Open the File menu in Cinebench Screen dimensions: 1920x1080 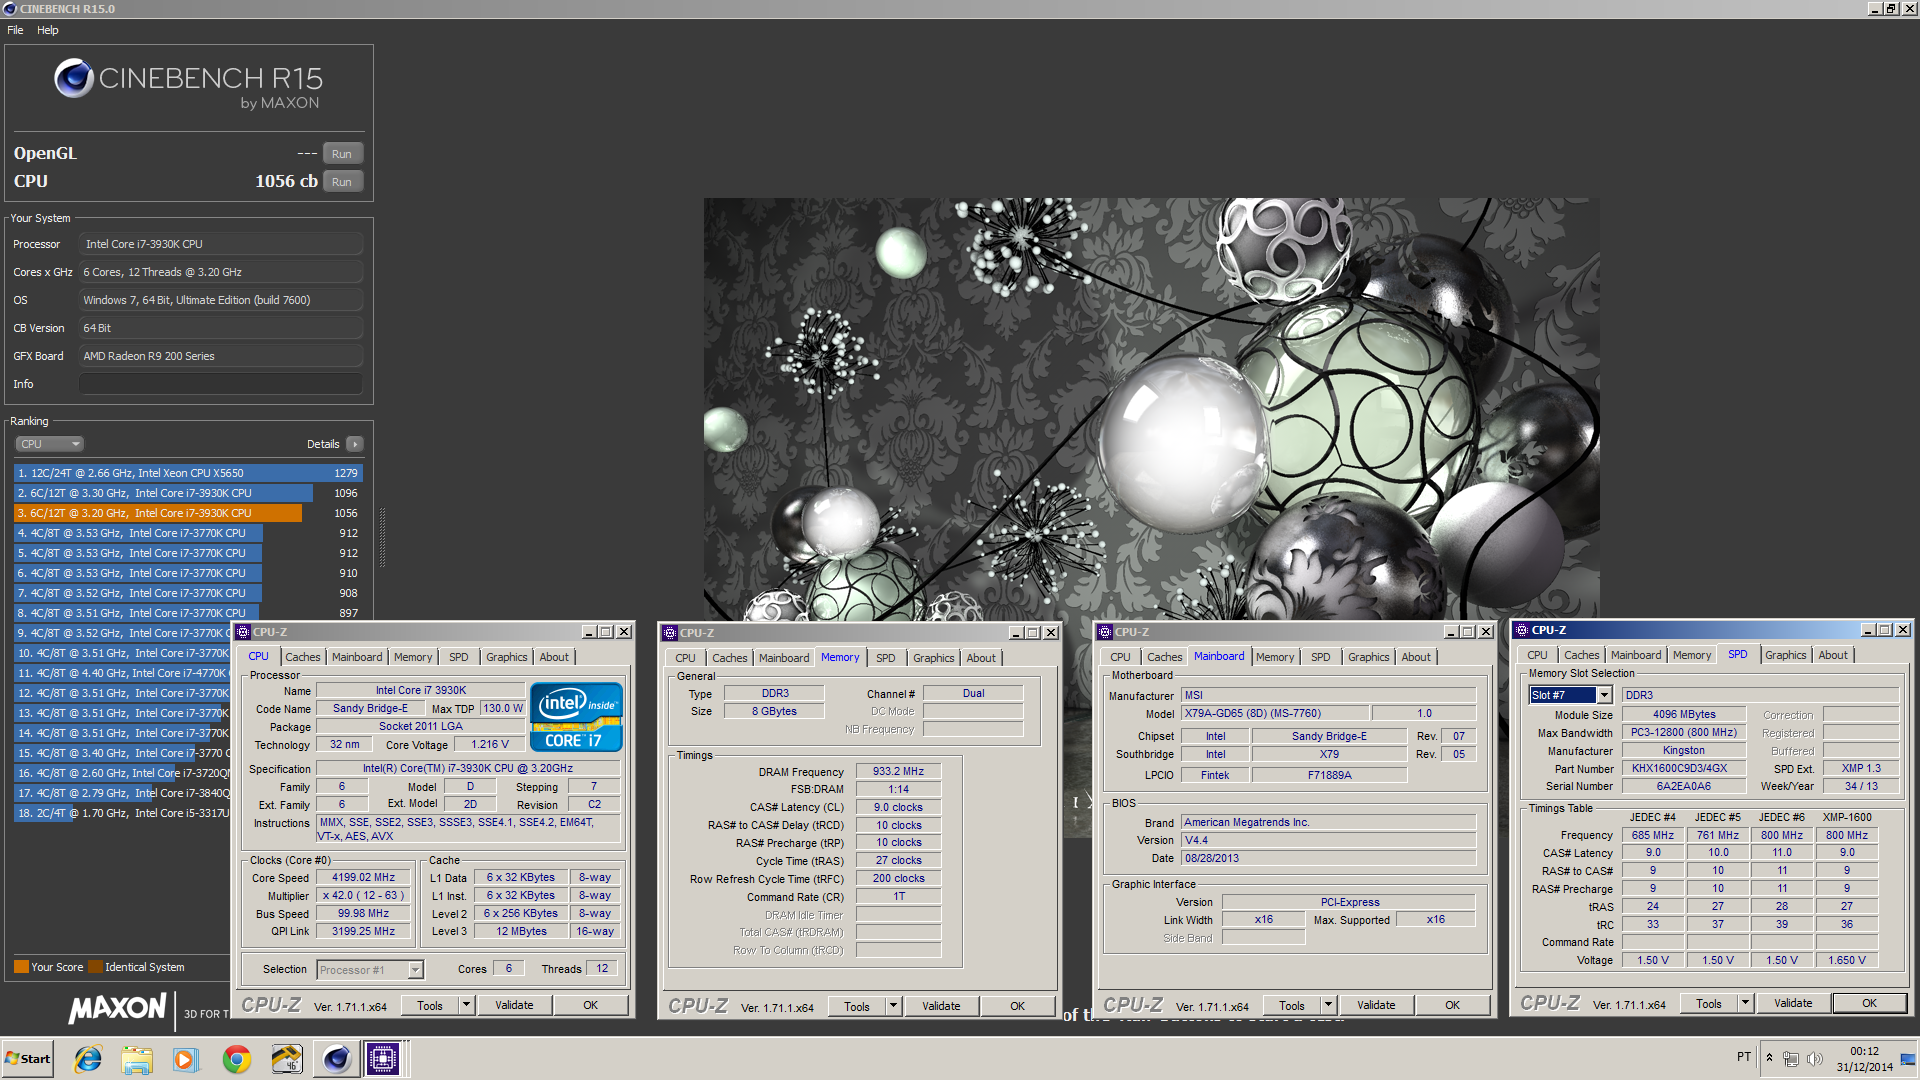pyautogui.click(x=15, y=30)
